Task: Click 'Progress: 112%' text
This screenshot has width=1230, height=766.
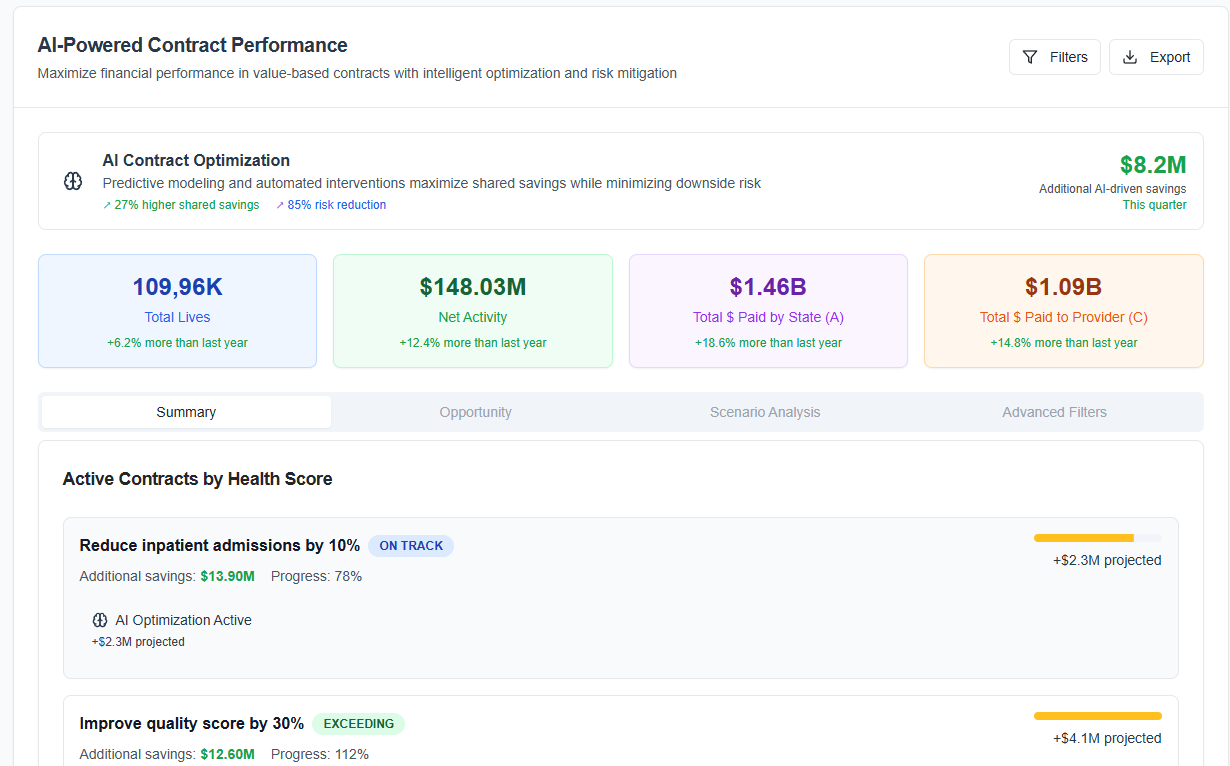Action: click(320, 754)
